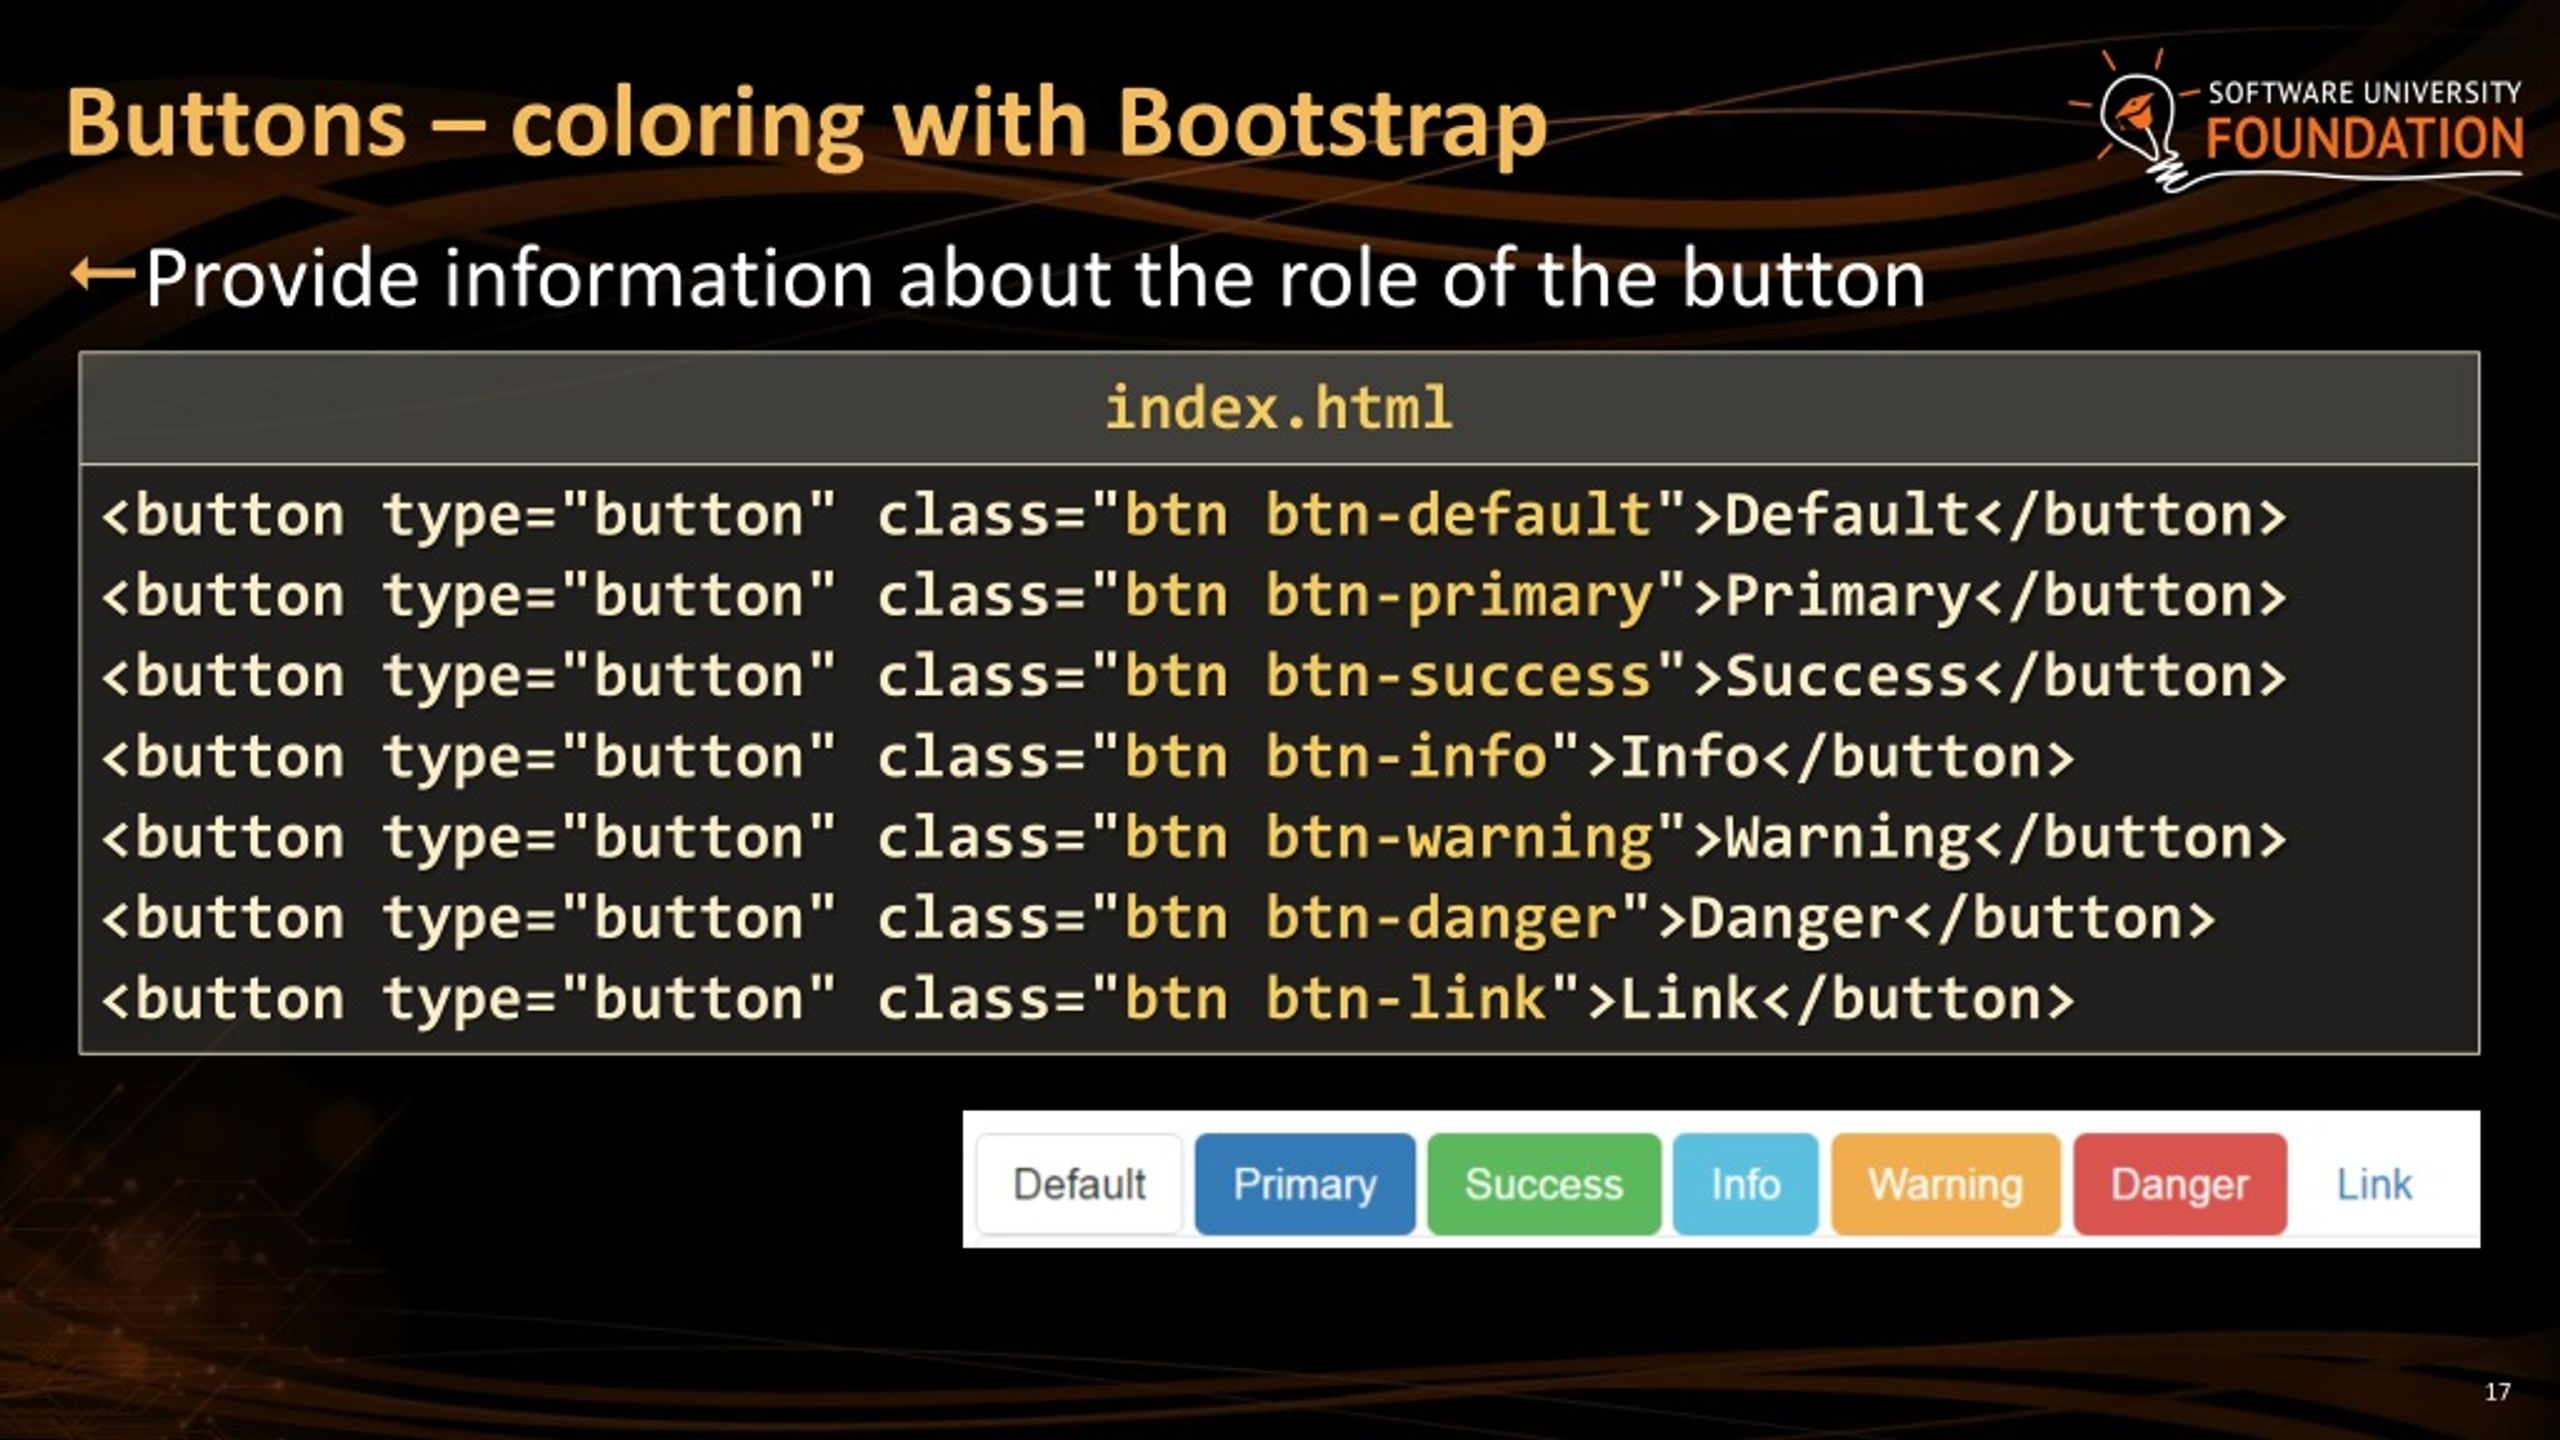
Task: Click the Software University Foundation logo
Action: (2296, 122)
